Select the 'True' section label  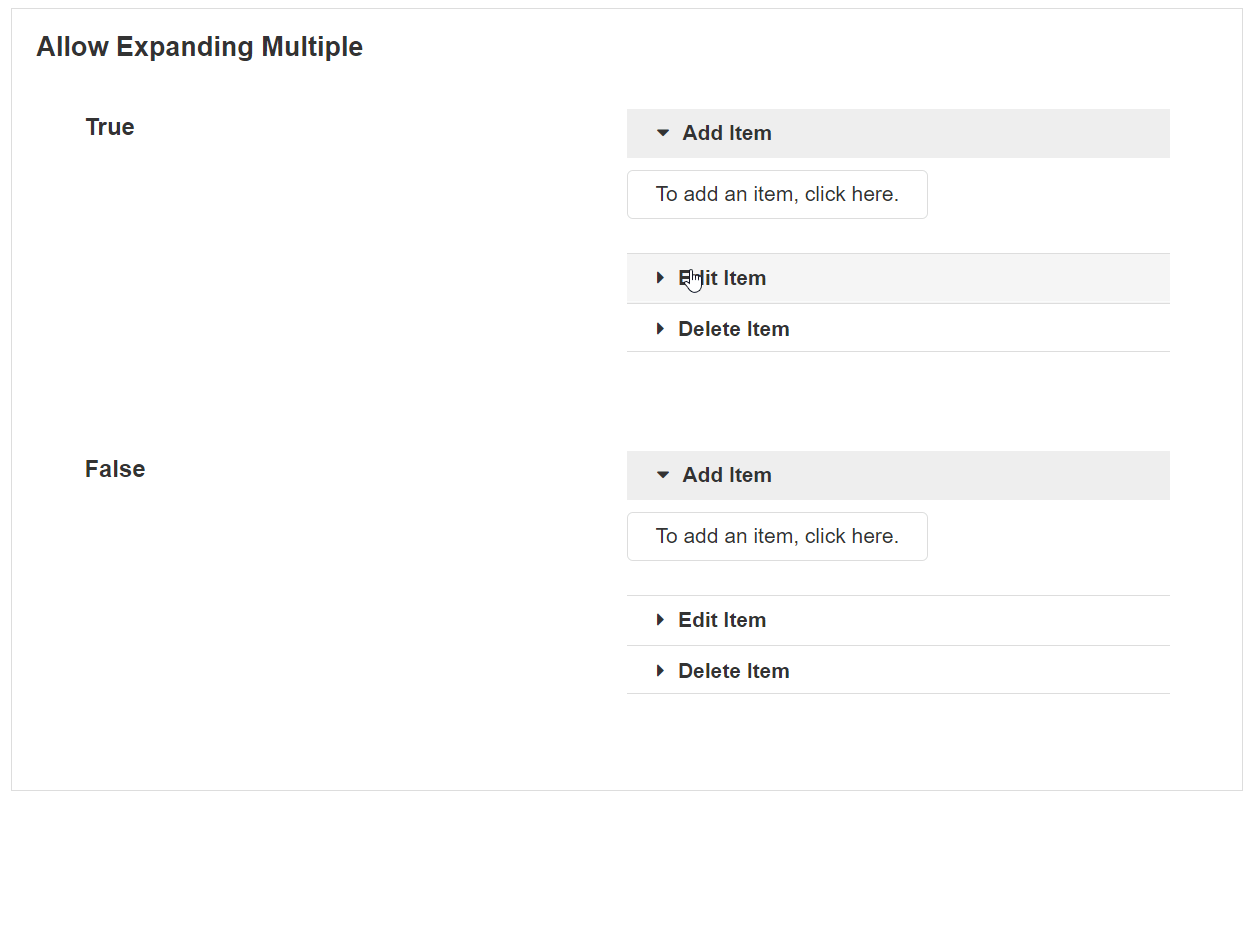pyautogui.click(x=110, y=127)
